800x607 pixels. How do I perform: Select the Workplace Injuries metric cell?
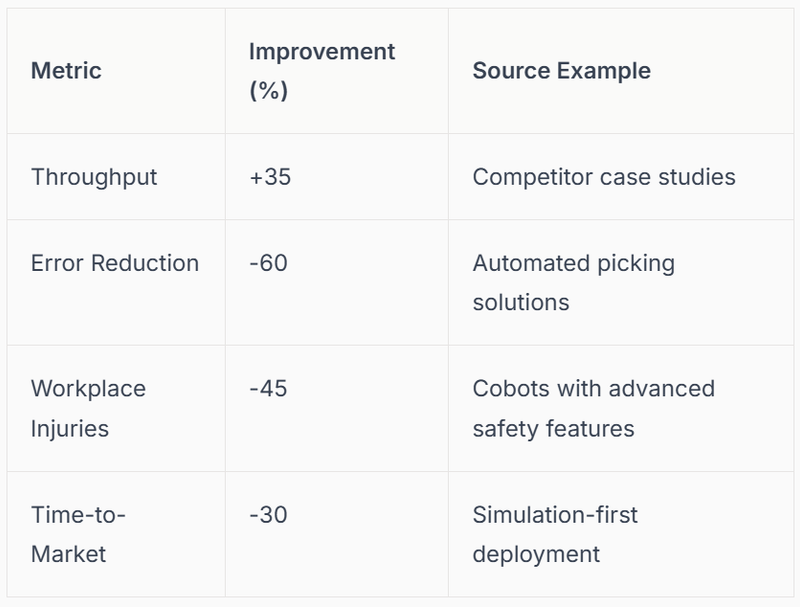[88, 408]
